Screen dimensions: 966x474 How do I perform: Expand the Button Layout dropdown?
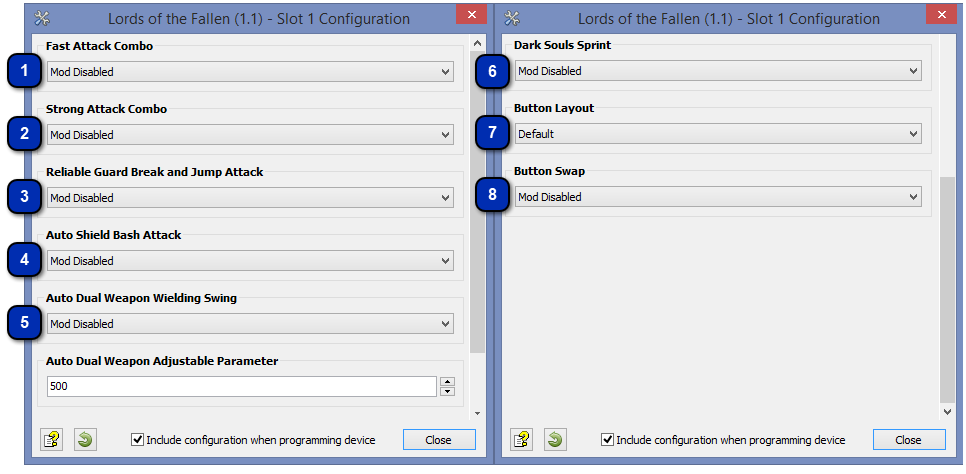[x=718, y=134]
